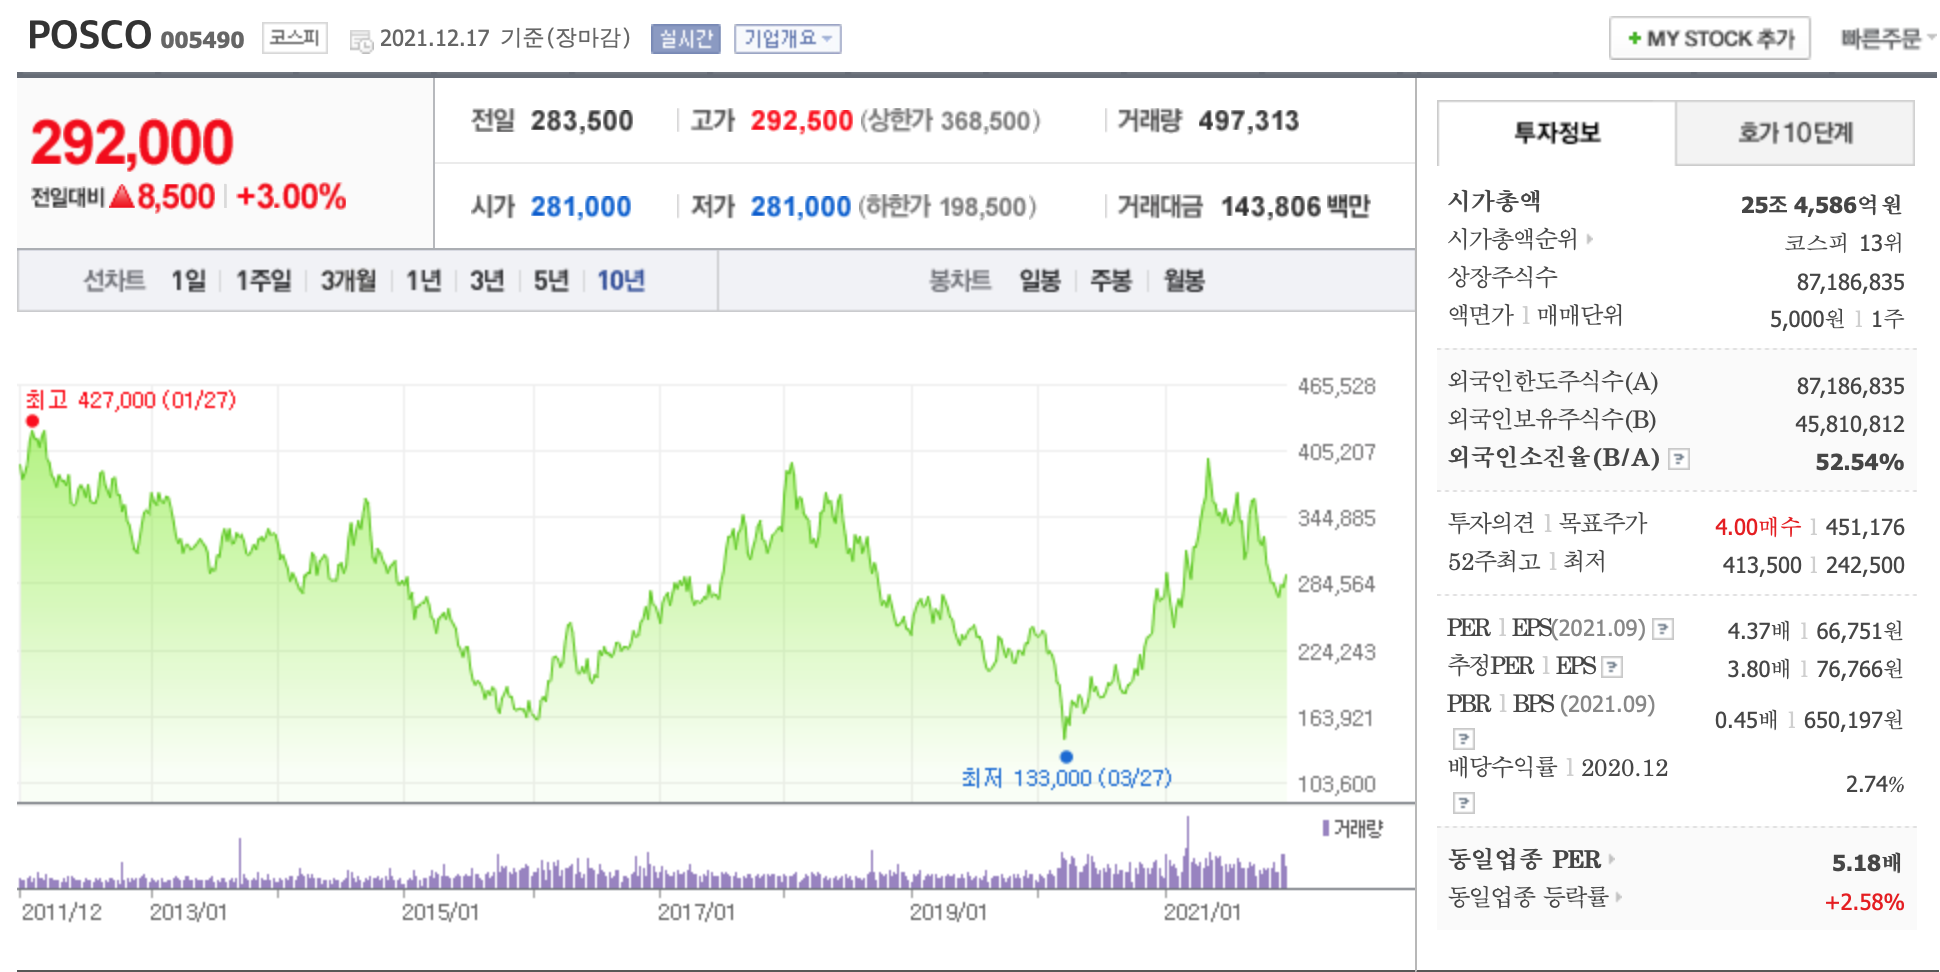The width and height of the screenshot is (1940, 972).
Task: Open the 기업개요 dropdown
Action: pyautogui.click(x=788, y=39)
